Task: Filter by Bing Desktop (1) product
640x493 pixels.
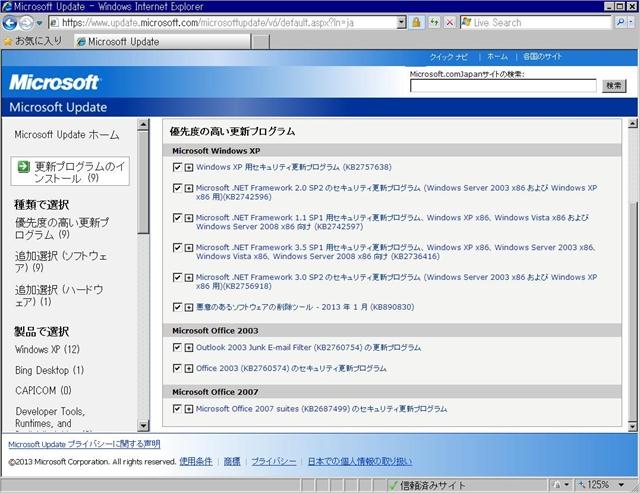Action: point(49,370)
